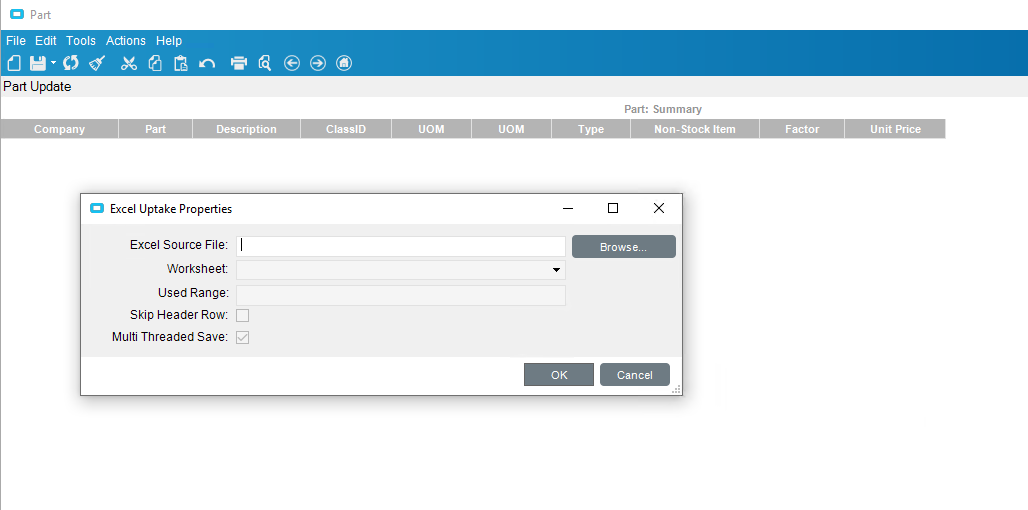1028x510 pixels.
Task: Minimize the Excel Uptake Properties dialog
Action: tap(568, 208)
